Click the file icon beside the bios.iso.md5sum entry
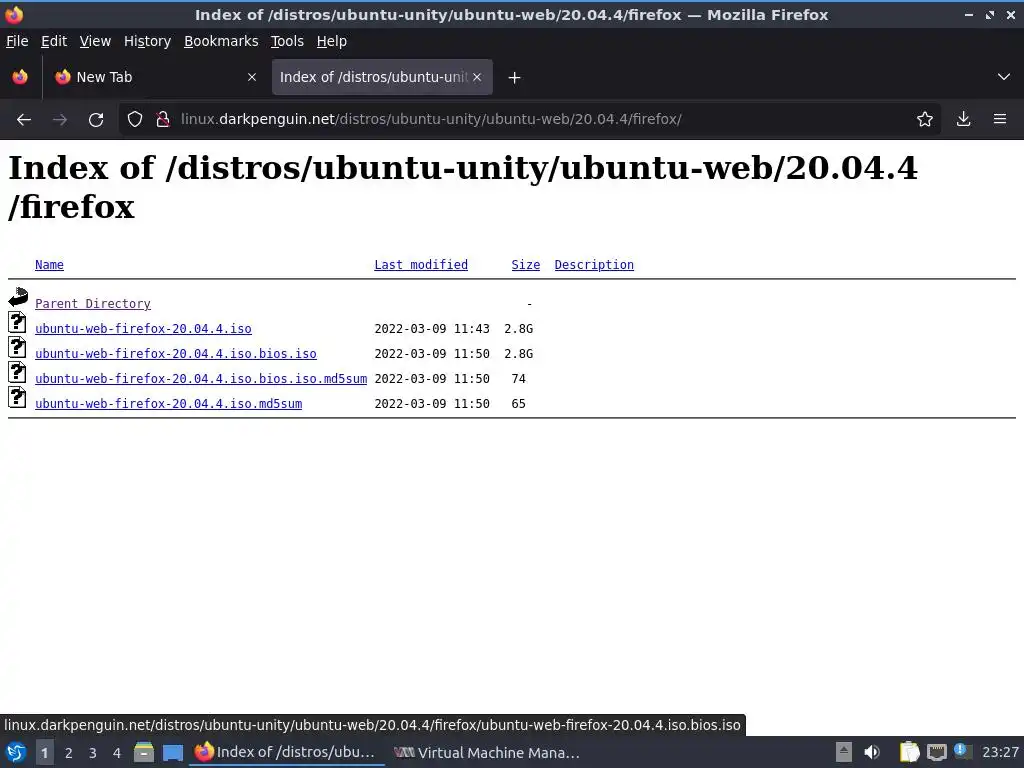The image size is (1024, 768). [18, 372]
